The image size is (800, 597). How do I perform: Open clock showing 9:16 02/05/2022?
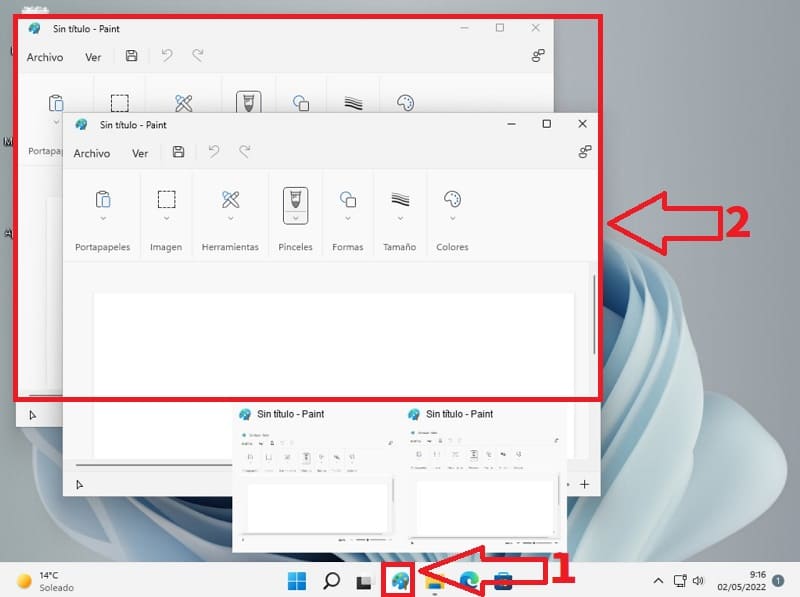point(741,581)
